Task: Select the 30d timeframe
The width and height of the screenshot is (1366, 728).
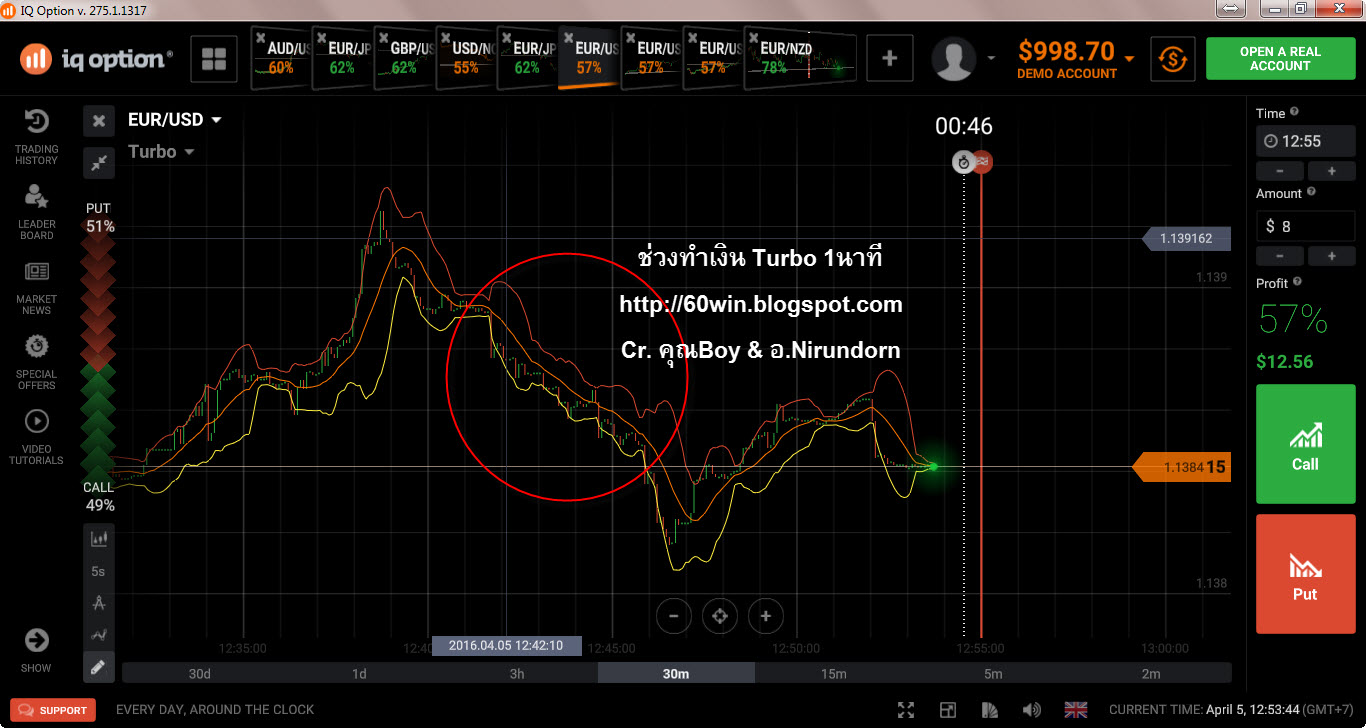Action: [200, 674]
